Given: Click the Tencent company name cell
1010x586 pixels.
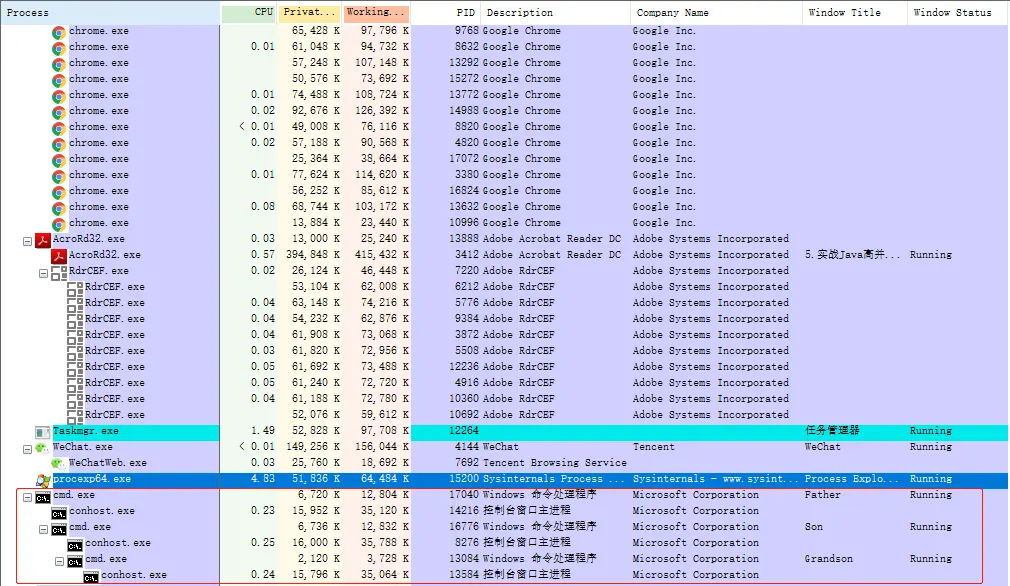Looking at the screenshot, I should coord(654,447).
